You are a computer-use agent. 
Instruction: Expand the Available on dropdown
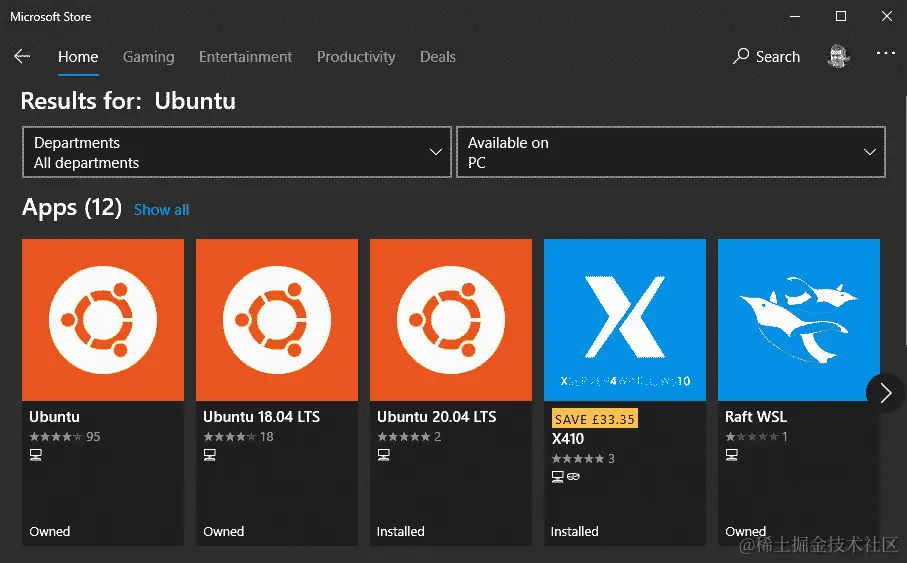(671, 152)
